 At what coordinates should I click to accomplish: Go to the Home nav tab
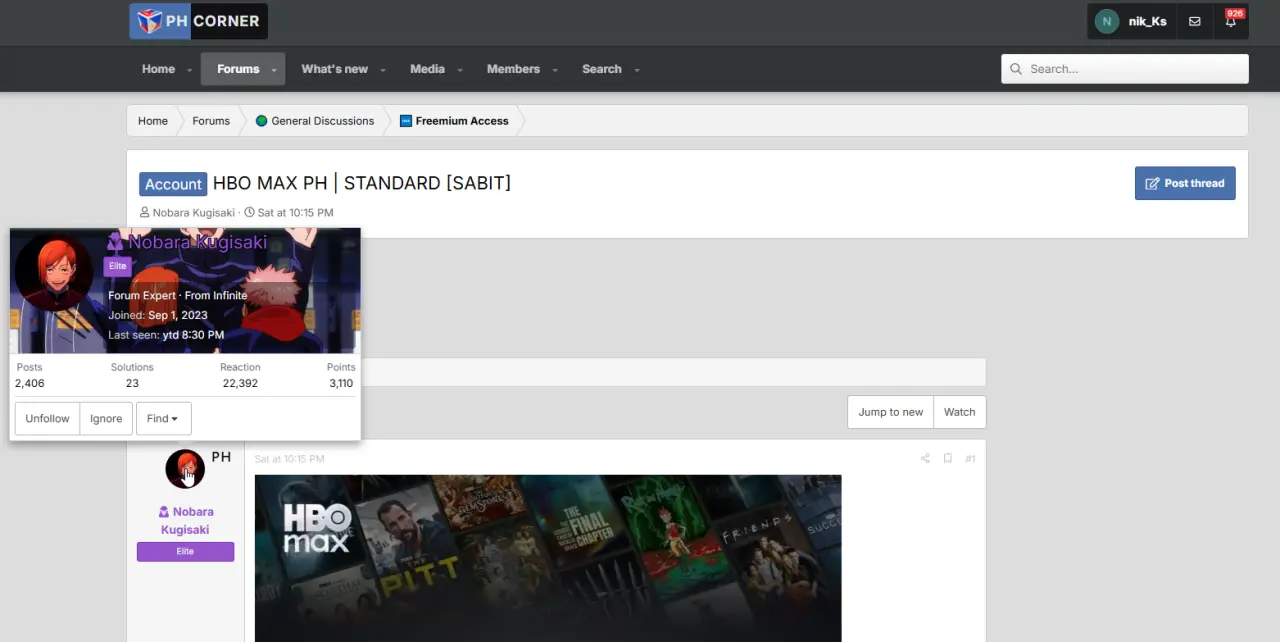158,69
